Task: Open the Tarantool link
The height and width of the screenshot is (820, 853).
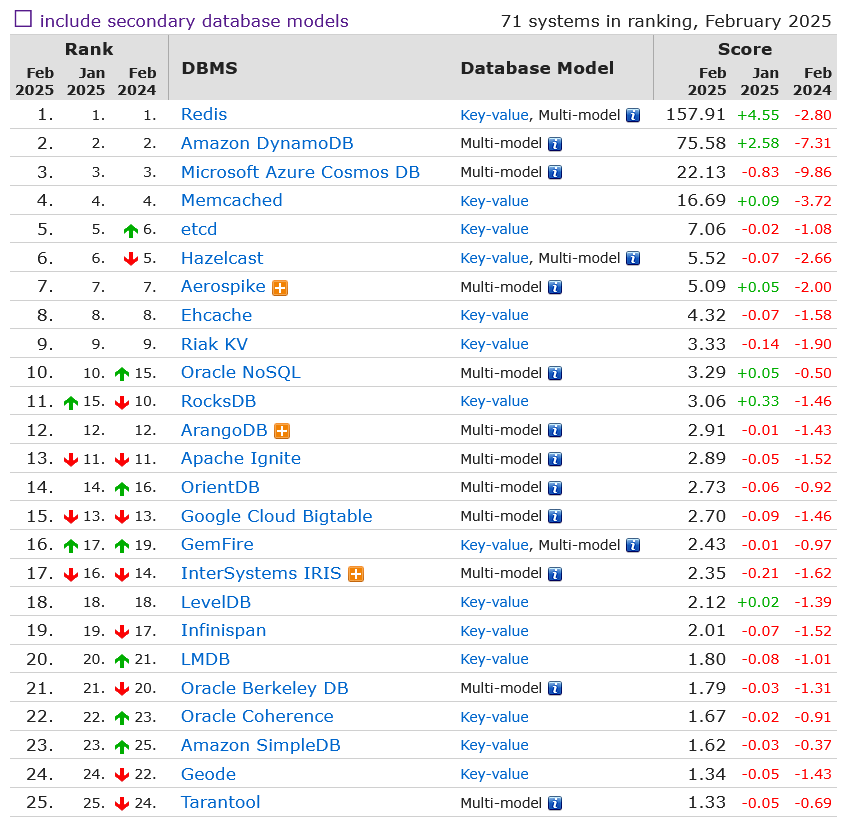Action: (x=220, y=802)
